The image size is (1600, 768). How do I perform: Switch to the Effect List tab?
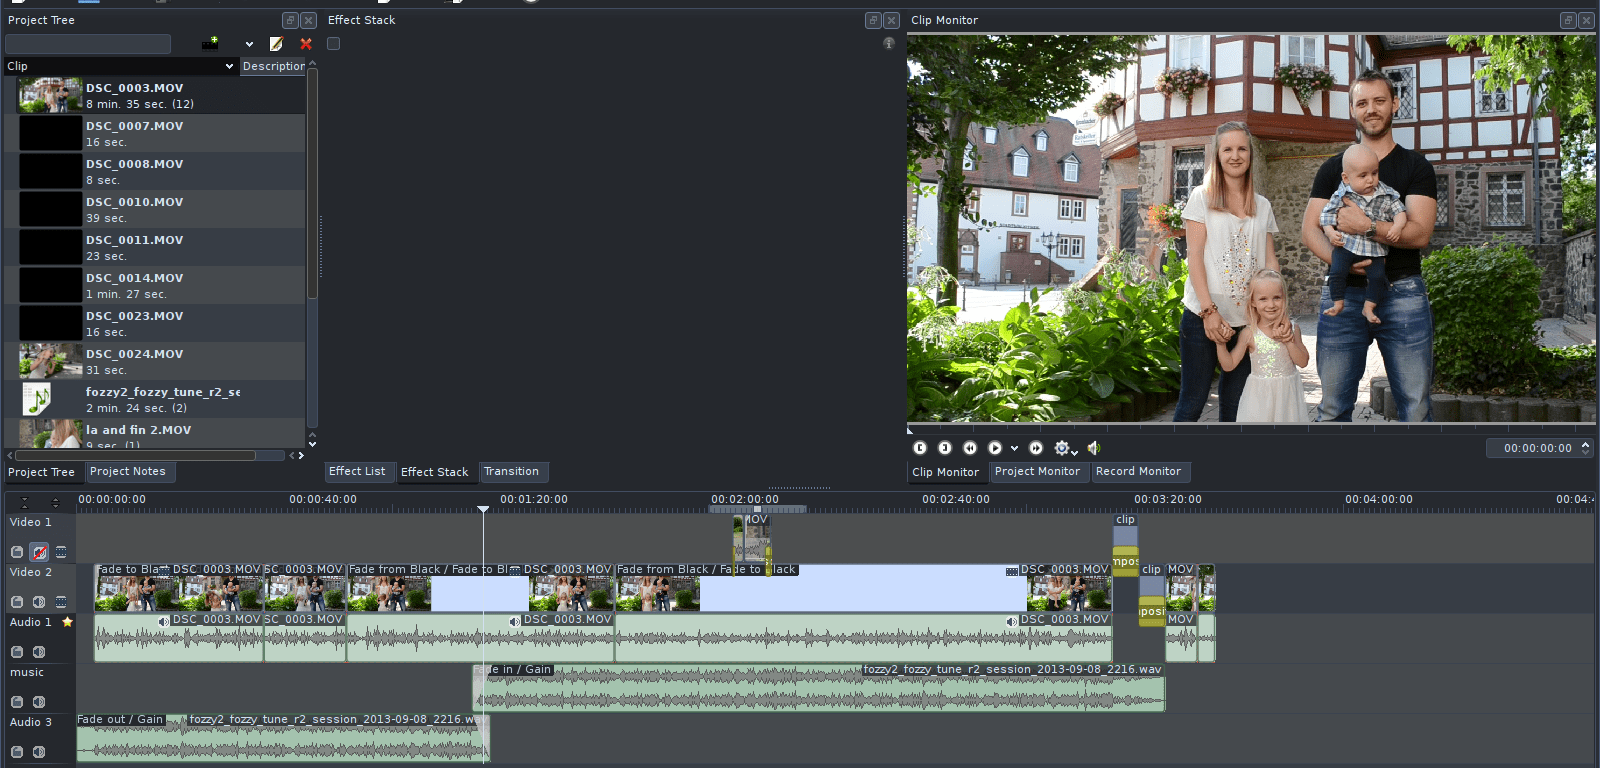[357, 472]
